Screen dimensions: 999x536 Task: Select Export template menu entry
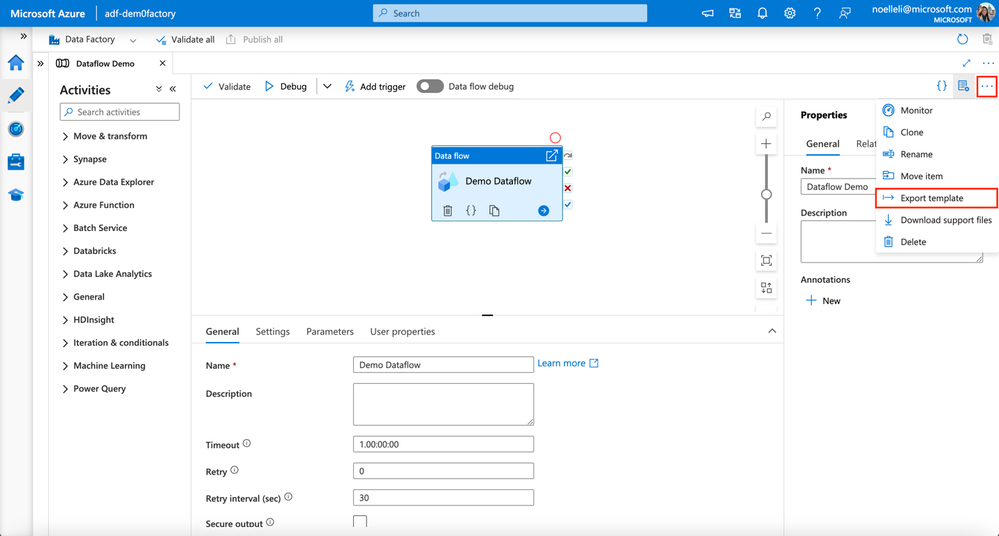937,198
